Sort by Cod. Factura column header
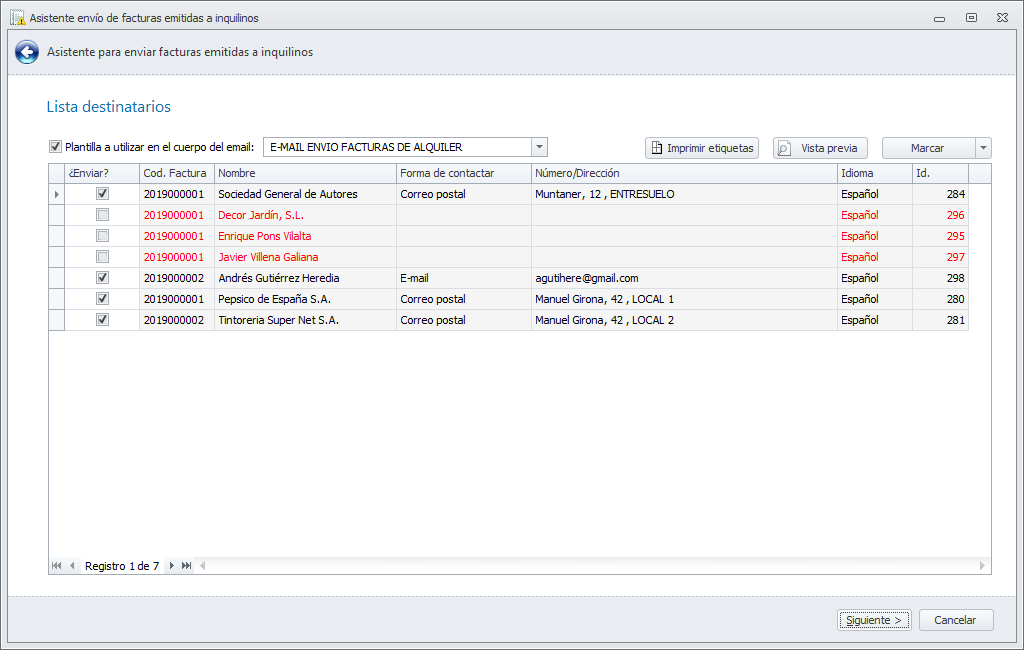This screenshot has height=650, width=1024. click(177, 173)
